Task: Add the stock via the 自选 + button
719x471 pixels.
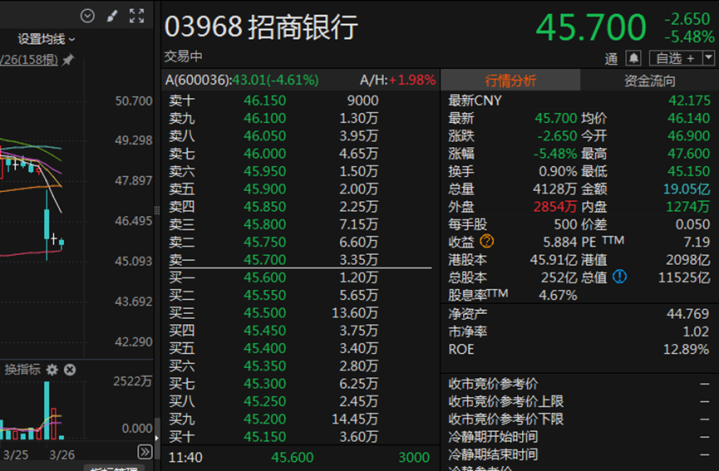Action: click(675, 58)
